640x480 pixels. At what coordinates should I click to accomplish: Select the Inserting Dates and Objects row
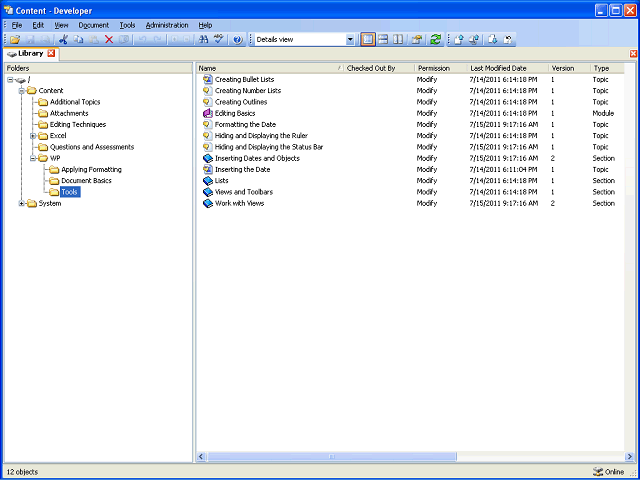[410, 158]
